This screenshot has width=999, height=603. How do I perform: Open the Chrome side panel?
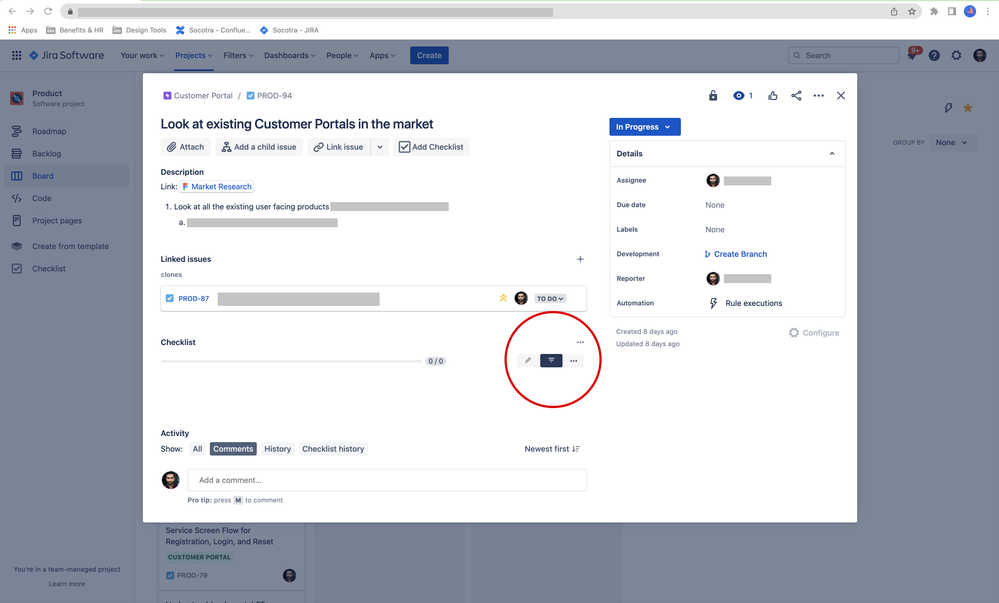coord(952,11)
